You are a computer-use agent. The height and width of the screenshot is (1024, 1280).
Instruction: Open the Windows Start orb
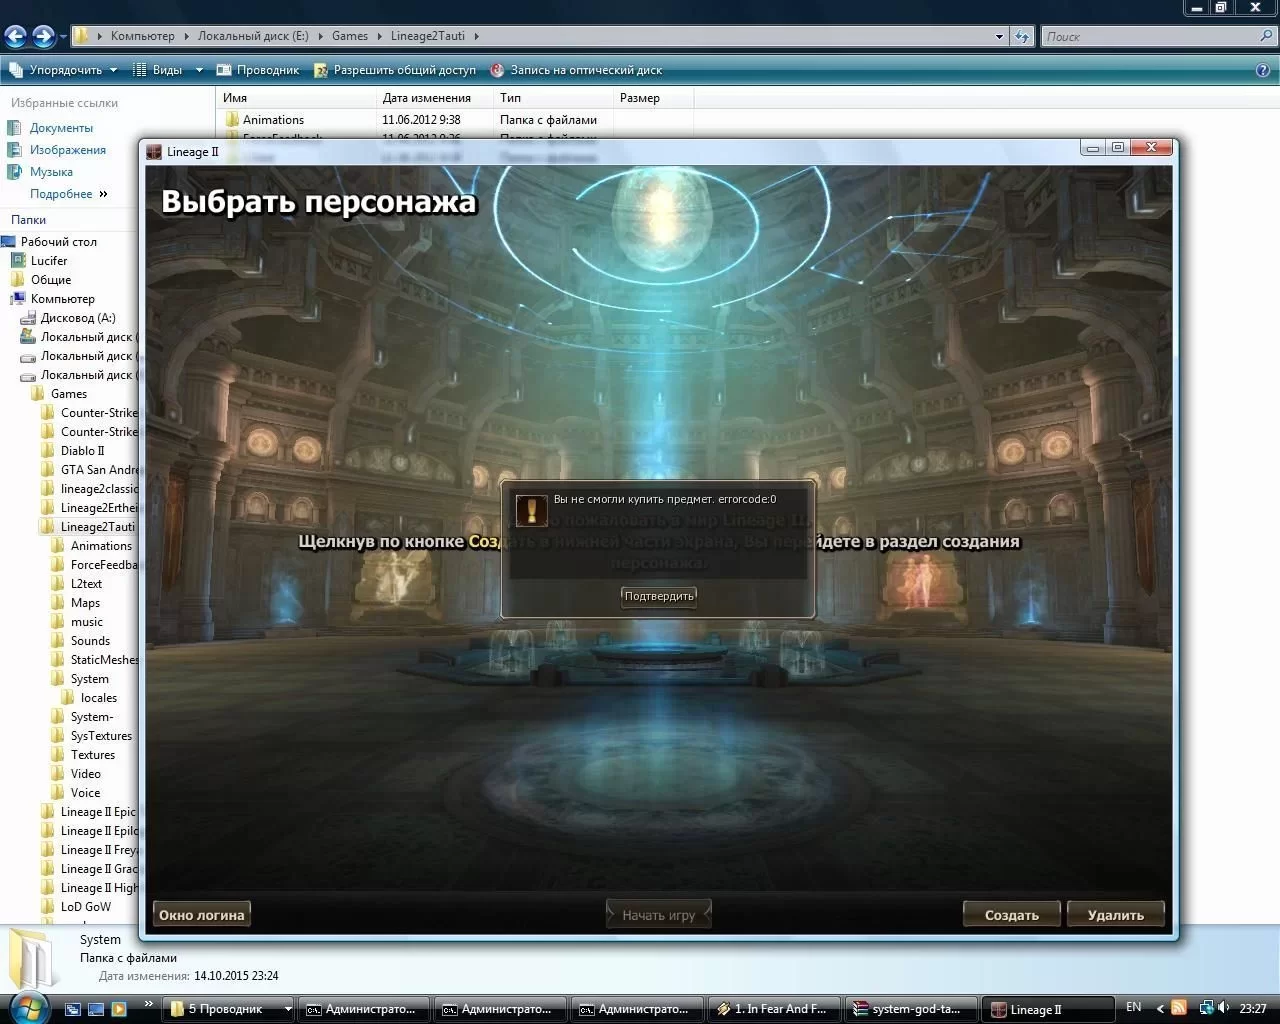point(27,1008)
